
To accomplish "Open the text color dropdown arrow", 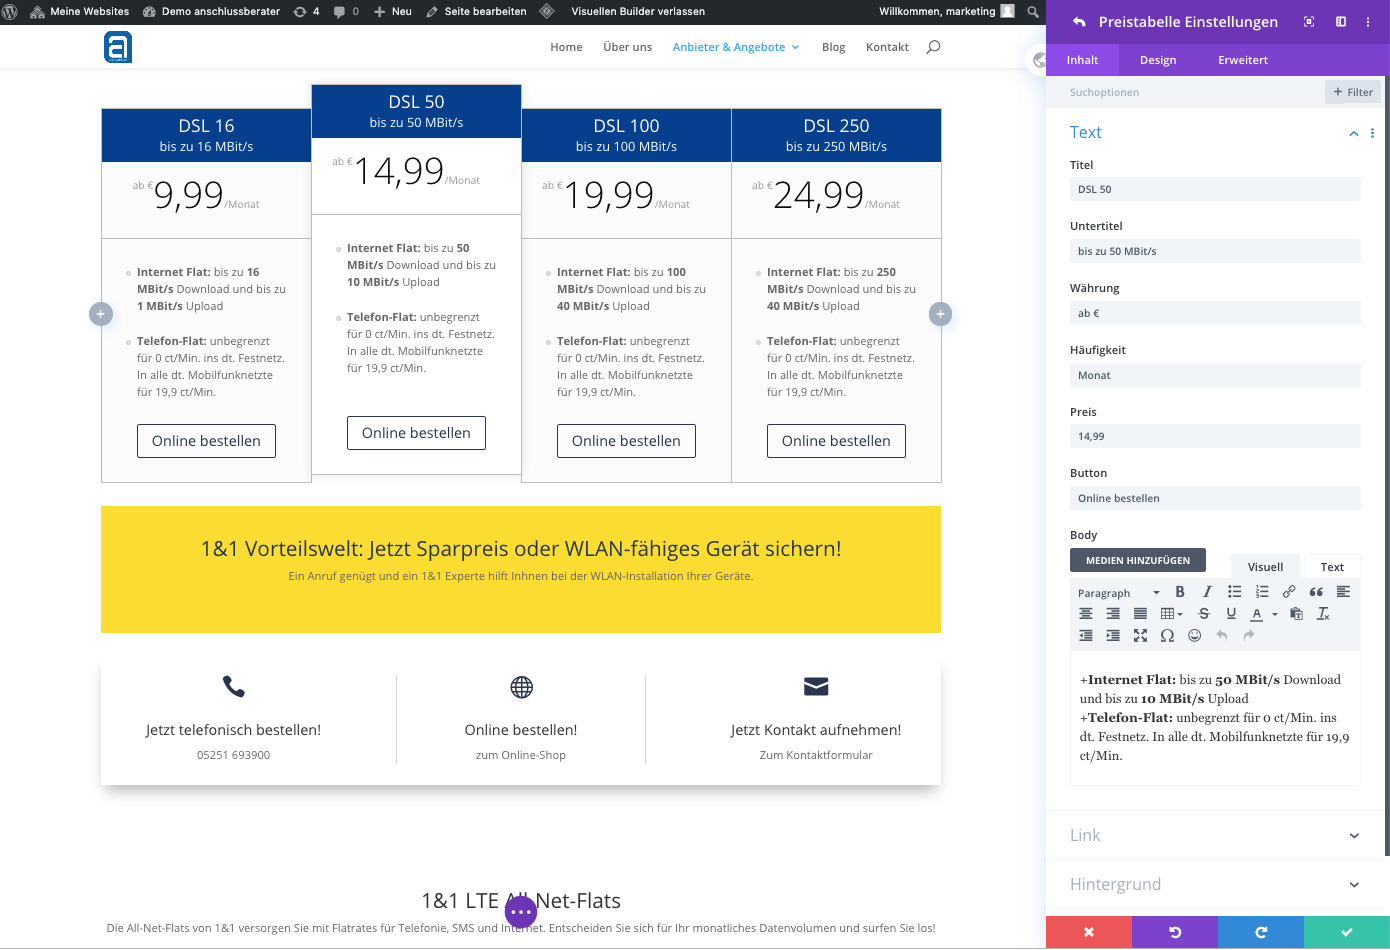I will 1275,614.
